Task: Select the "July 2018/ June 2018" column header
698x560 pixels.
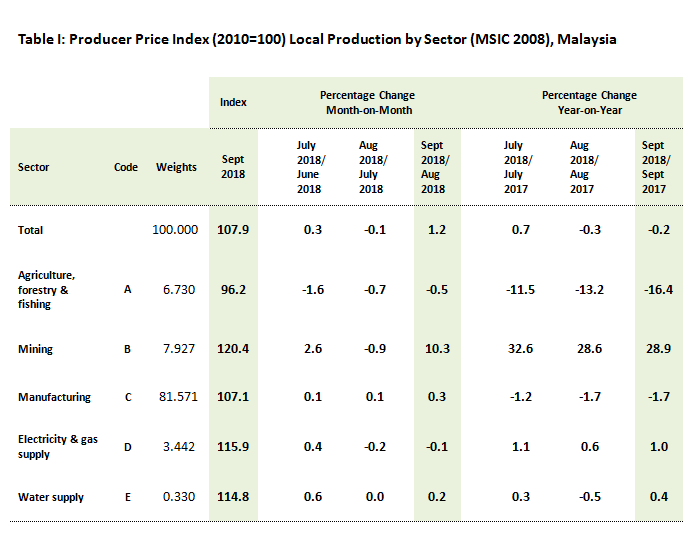Action: [x=308, y=167]
